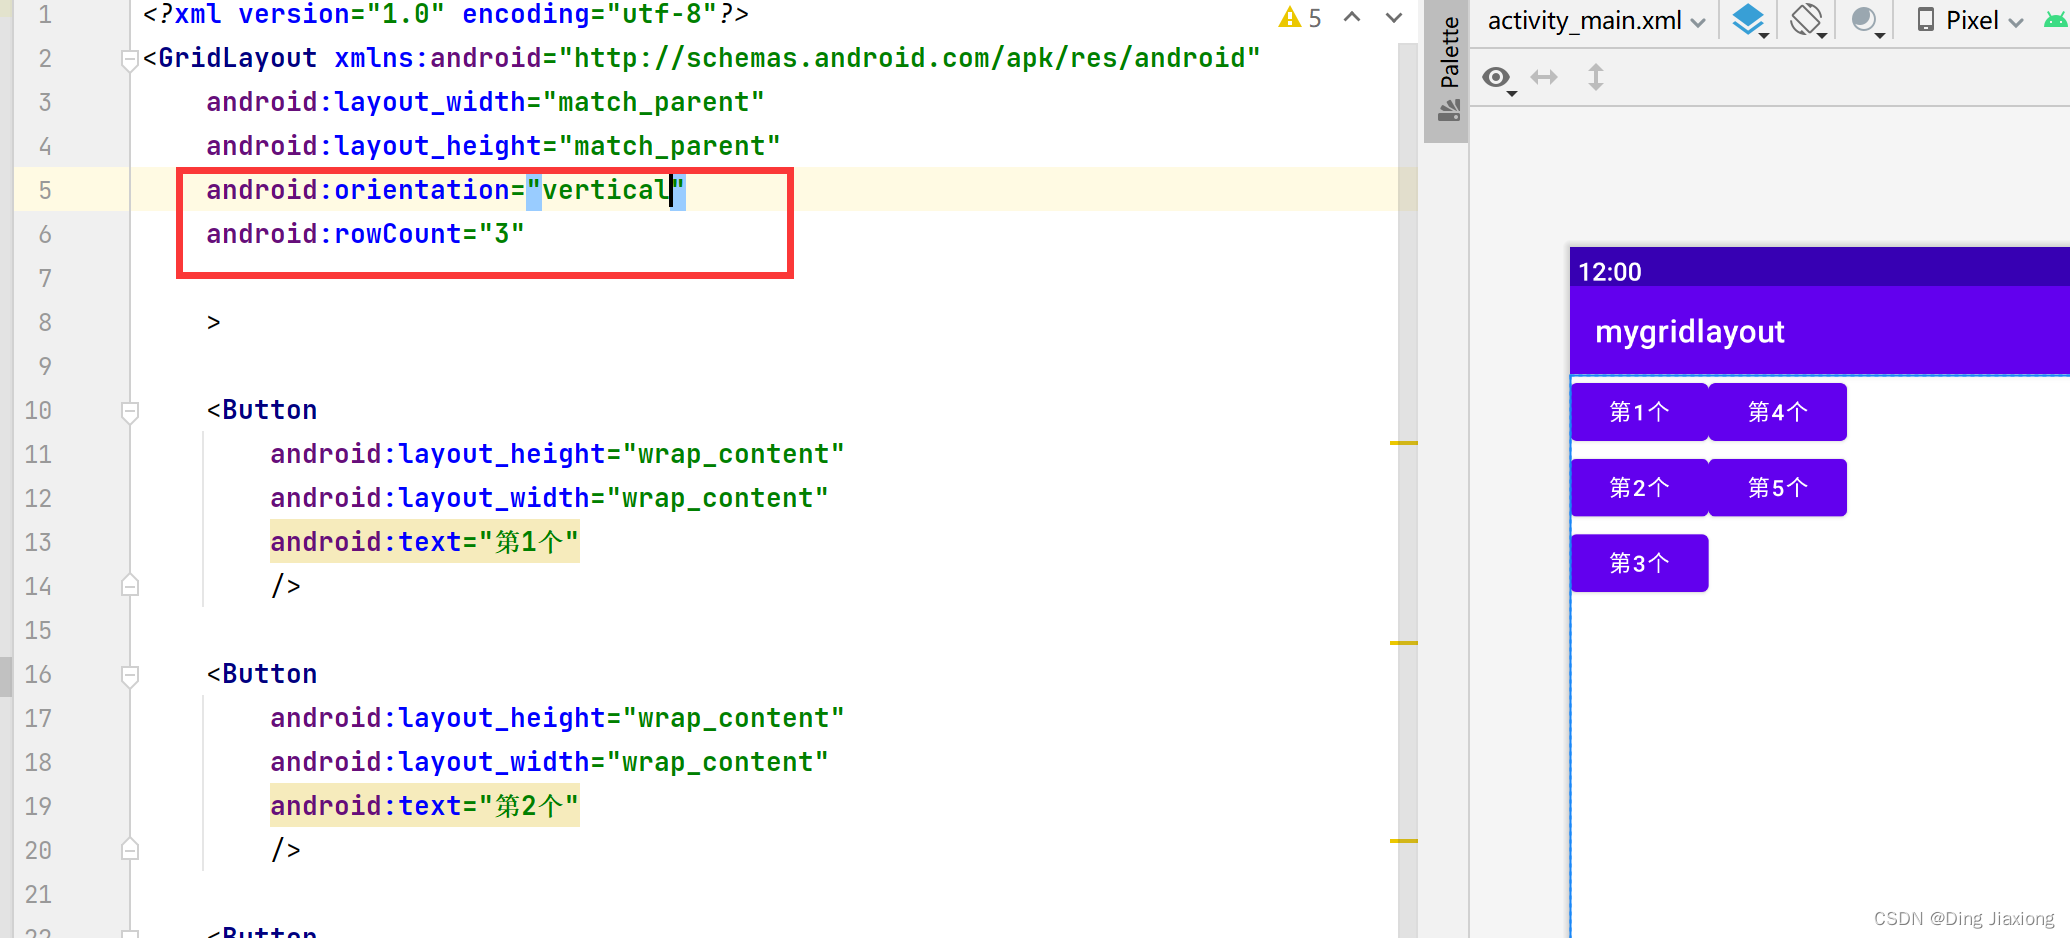Image resolution: width=2070 pixels, height=938 pixels.
Task: Click layout_width wrap_content on line 12
Action: [x=549, y=498]
